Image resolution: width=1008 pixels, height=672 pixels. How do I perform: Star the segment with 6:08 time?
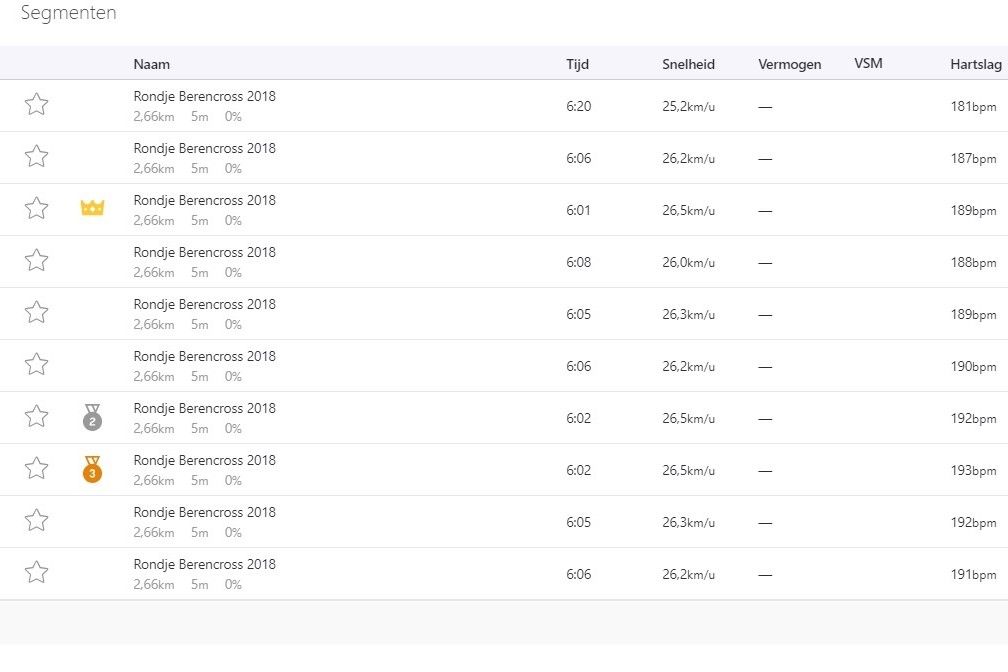point(36,260)
